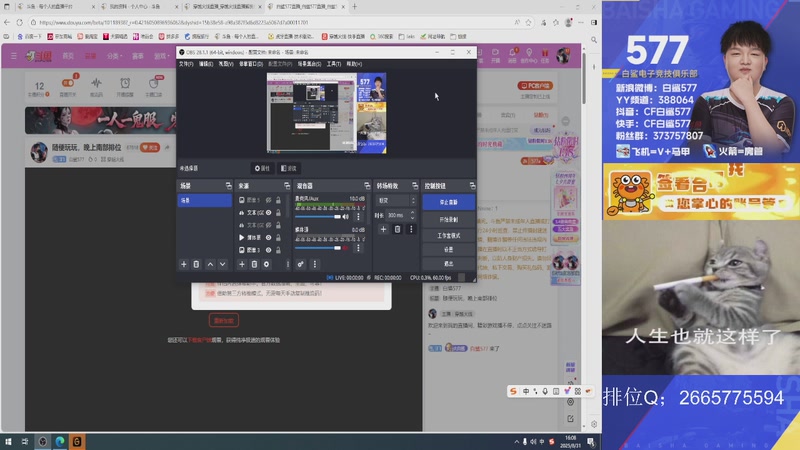The width and height of the screenshot is (800, 450).
Task: Click Exit in OBS controls
Action: point(448,264)
